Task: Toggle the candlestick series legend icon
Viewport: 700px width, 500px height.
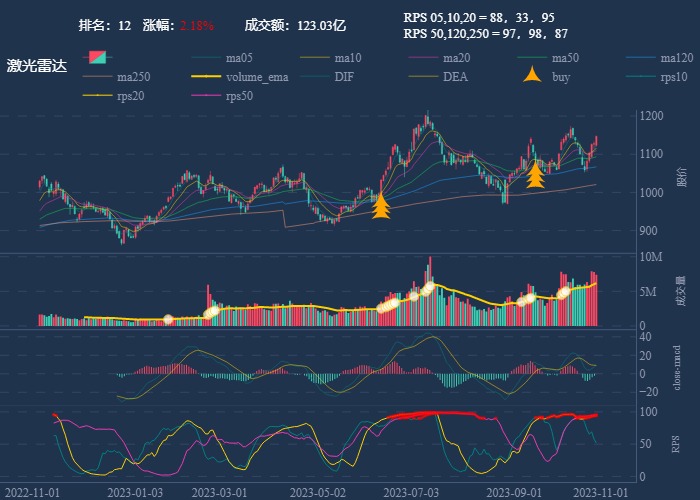Action: pyautogui.click(x=96, y=58)
